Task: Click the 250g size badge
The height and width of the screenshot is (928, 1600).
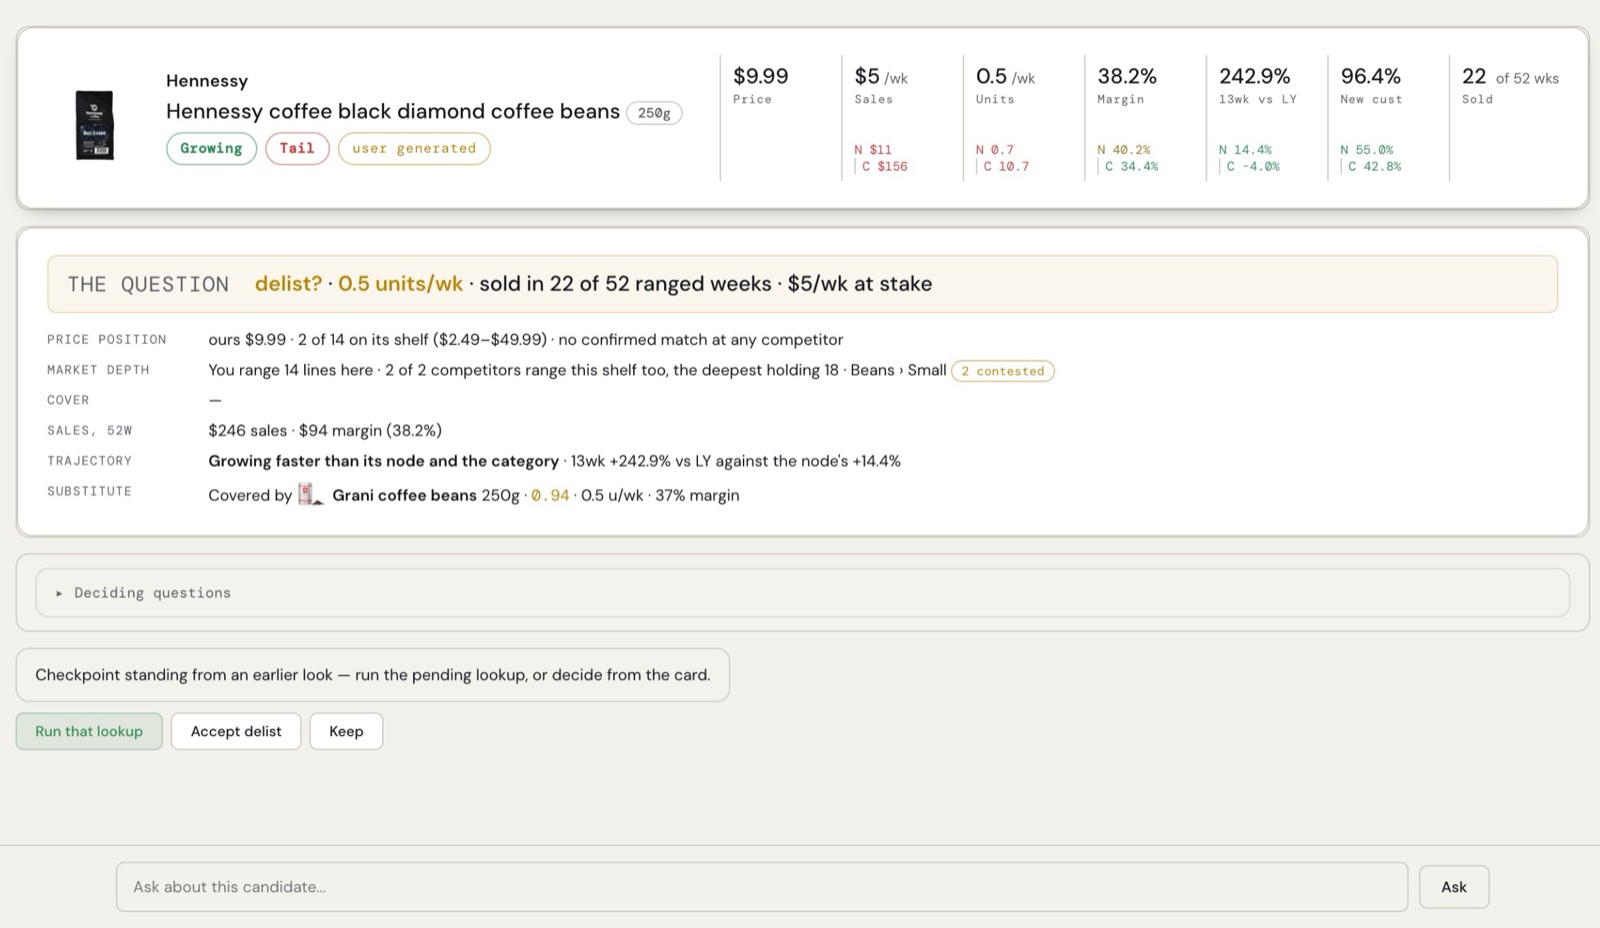Action: click(x=654, y=113)
